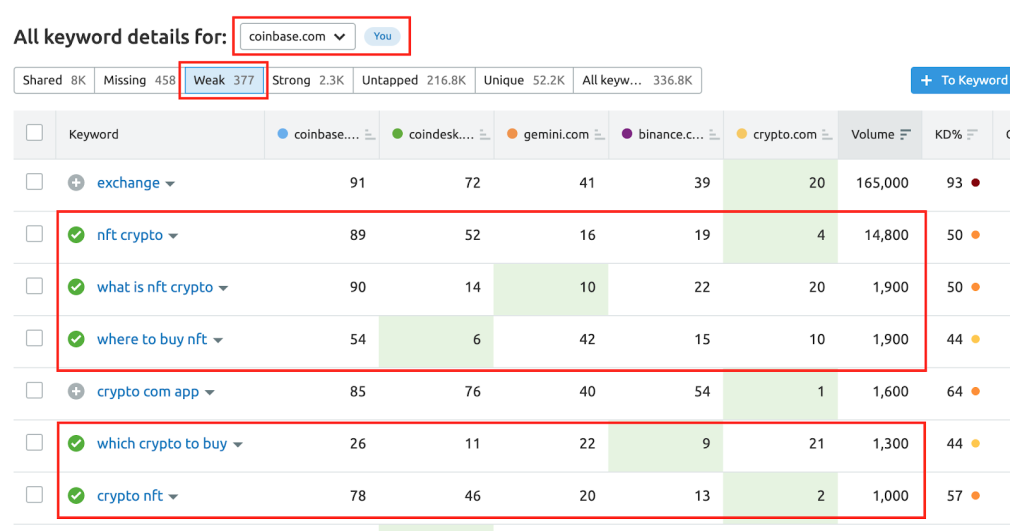Expand the arrow next to nft crypto keyword

tap(174, 236)
